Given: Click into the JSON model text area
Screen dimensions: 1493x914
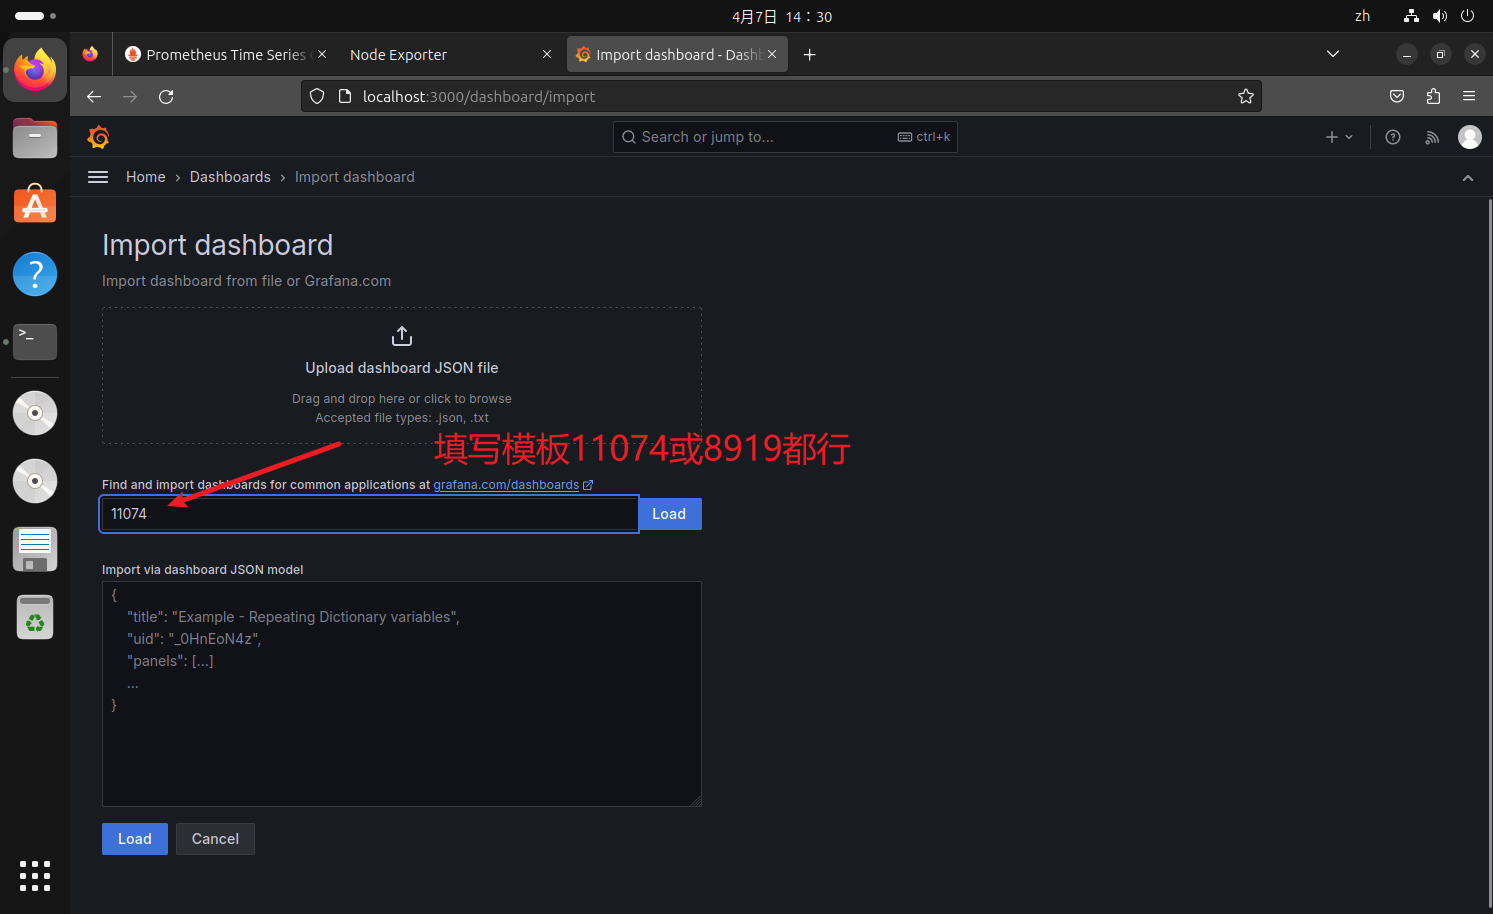Looking at the screenshot, I should (x=402, y=694).
